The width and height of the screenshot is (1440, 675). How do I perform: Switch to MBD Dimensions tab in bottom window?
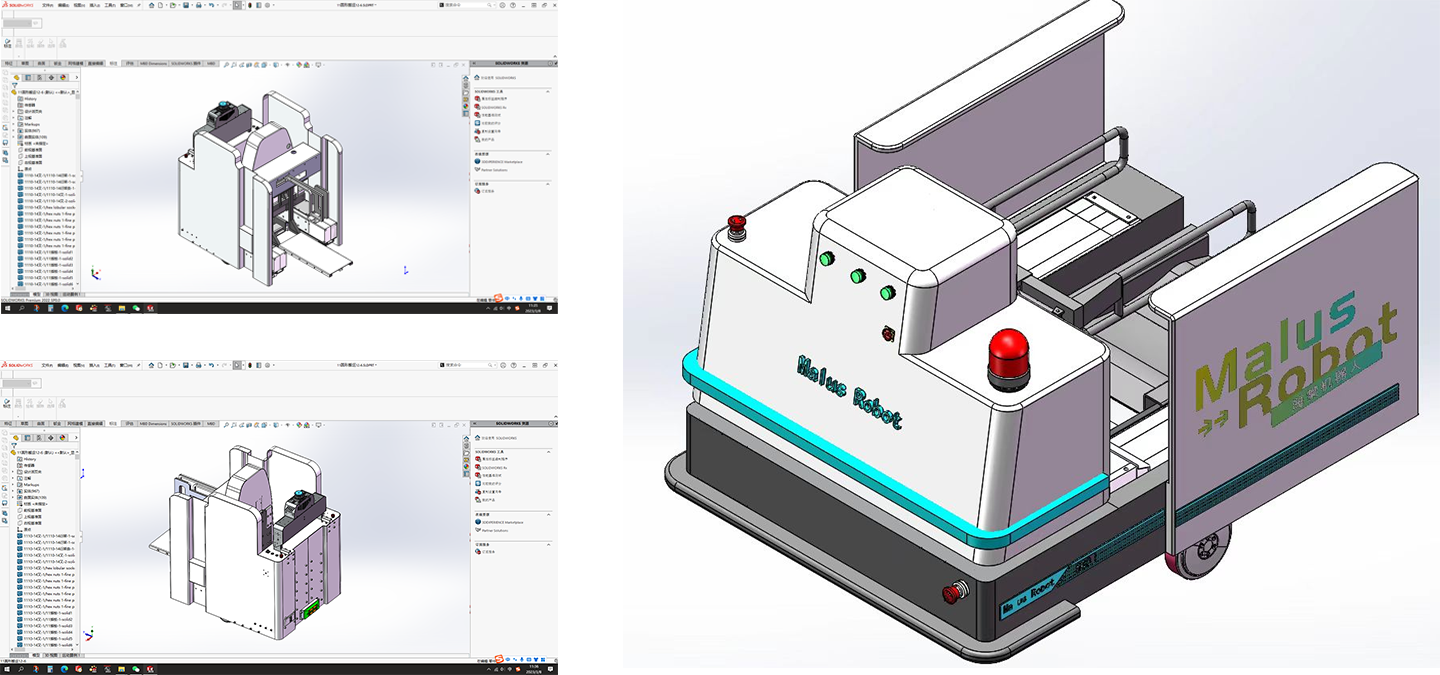point(153,425)
